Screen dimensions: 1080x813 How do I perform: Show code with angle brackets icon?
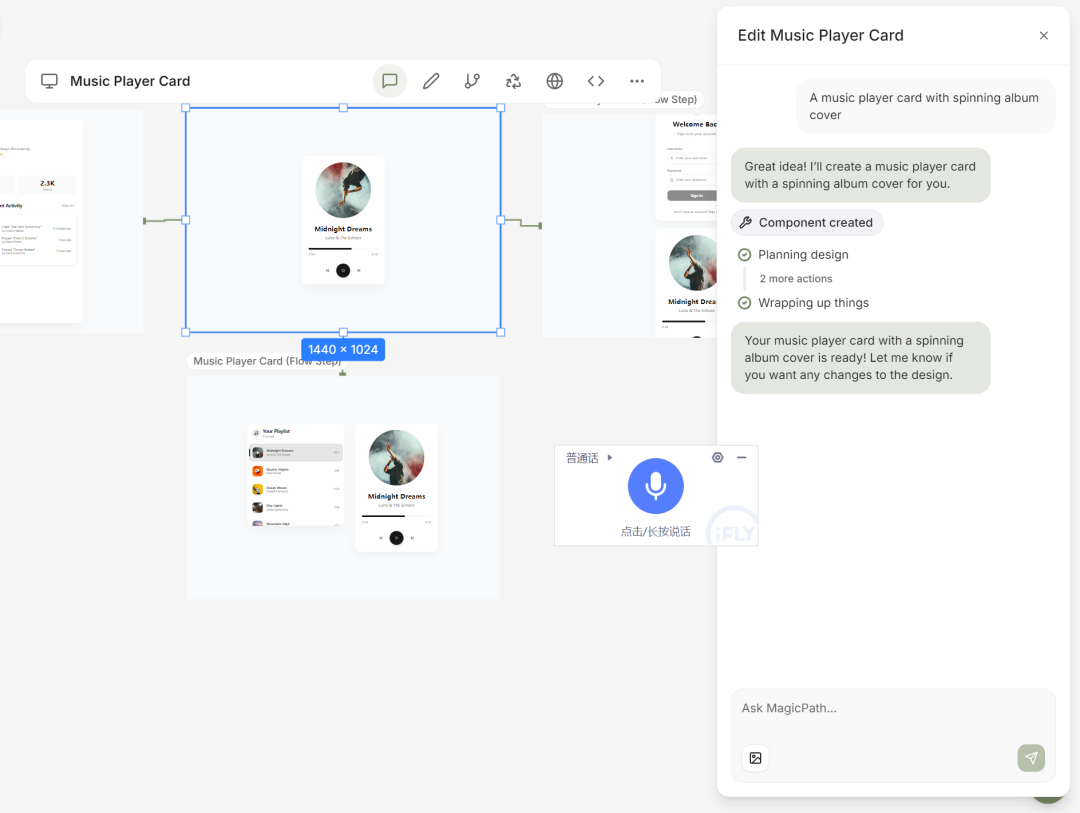[x=596, y=81]
